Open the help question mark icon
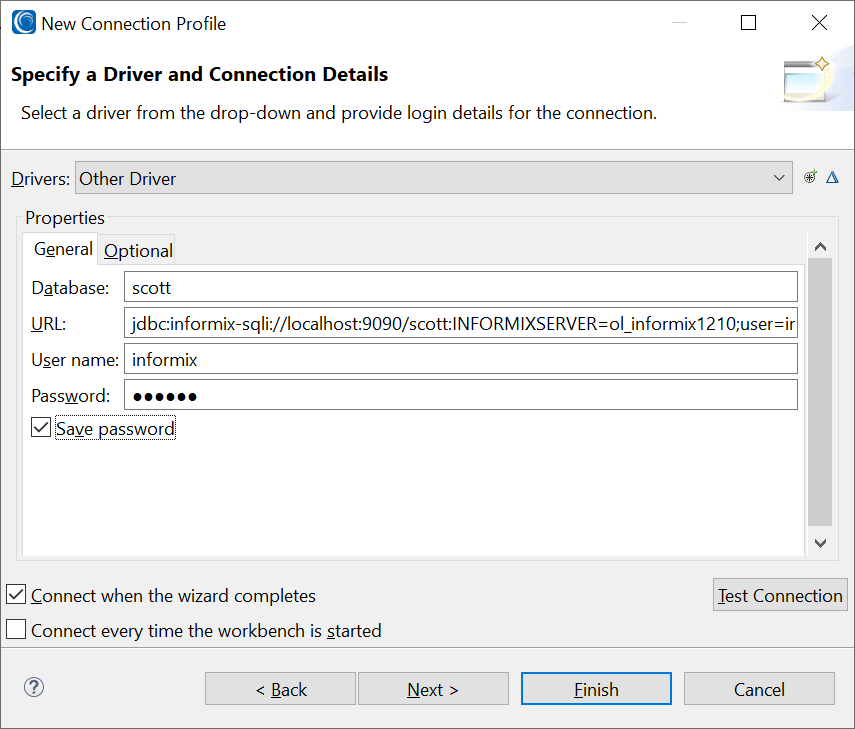855x729 pixels. (x=34, y=688)
